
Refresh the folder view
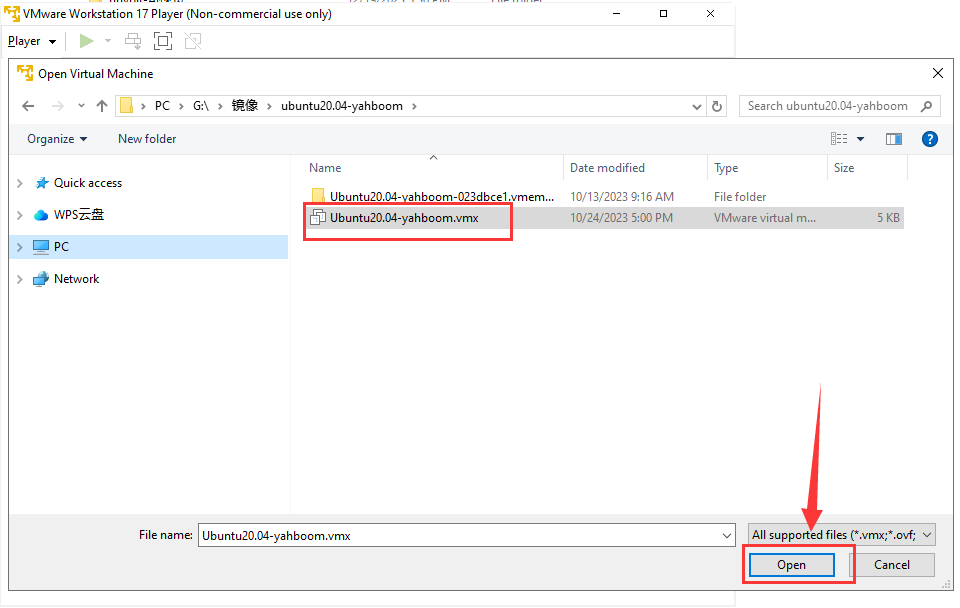coord(717,107)
